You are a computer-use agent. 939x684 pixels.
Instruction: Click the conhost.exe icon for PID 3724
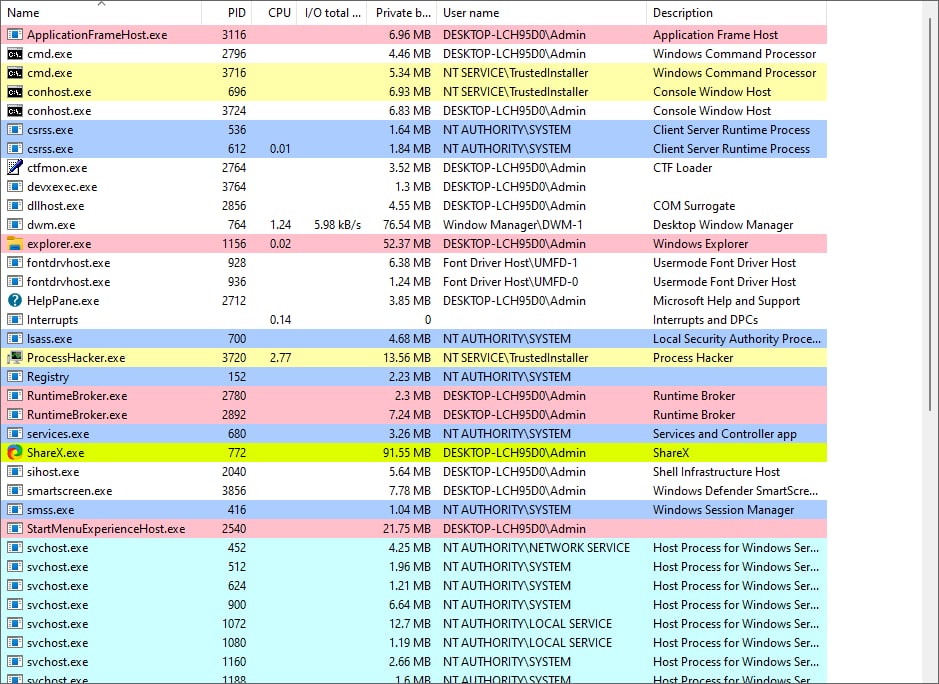(15, 111)
